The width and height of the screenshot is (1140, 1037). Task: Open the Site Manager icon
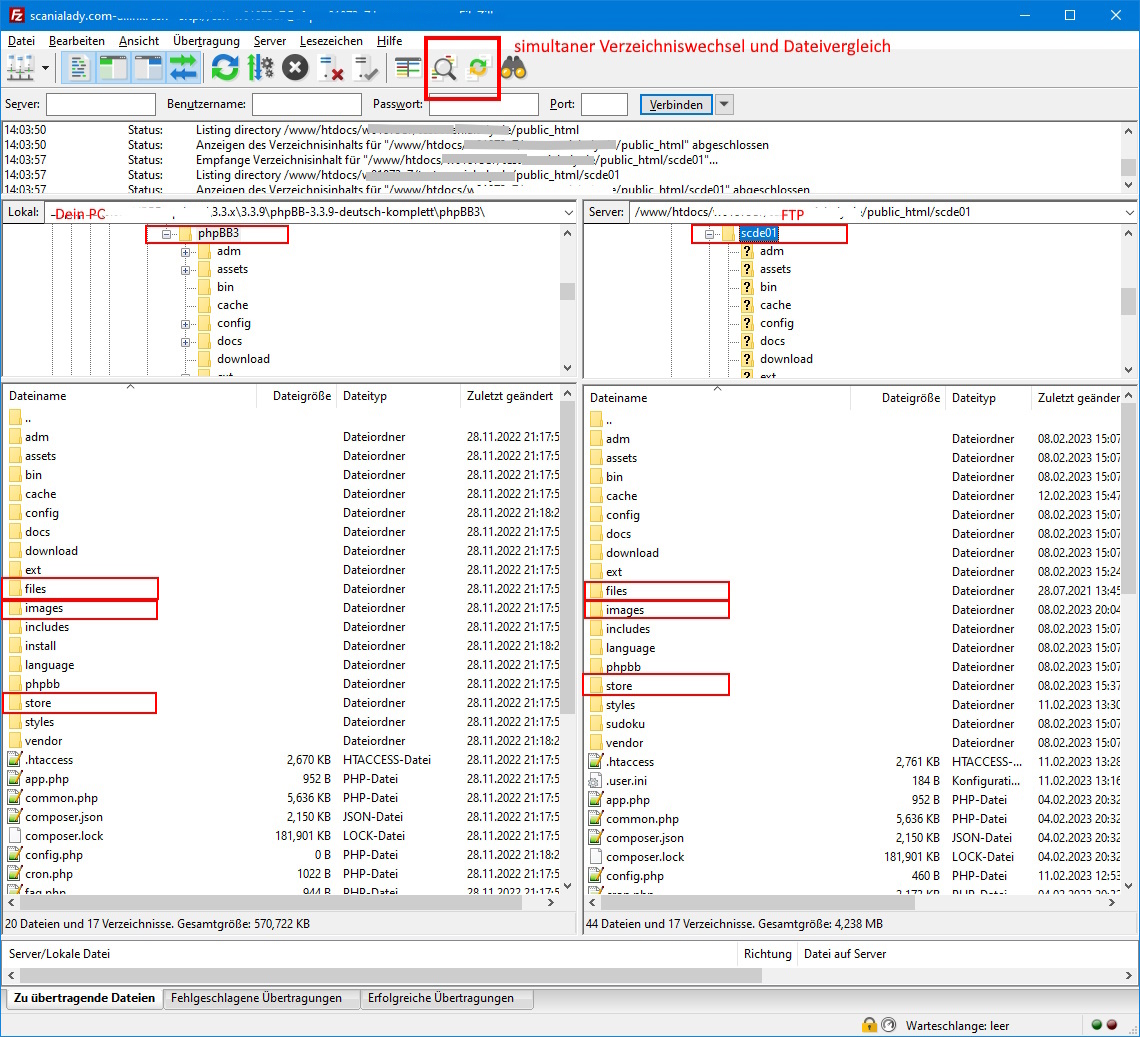(x=19, y=68)
